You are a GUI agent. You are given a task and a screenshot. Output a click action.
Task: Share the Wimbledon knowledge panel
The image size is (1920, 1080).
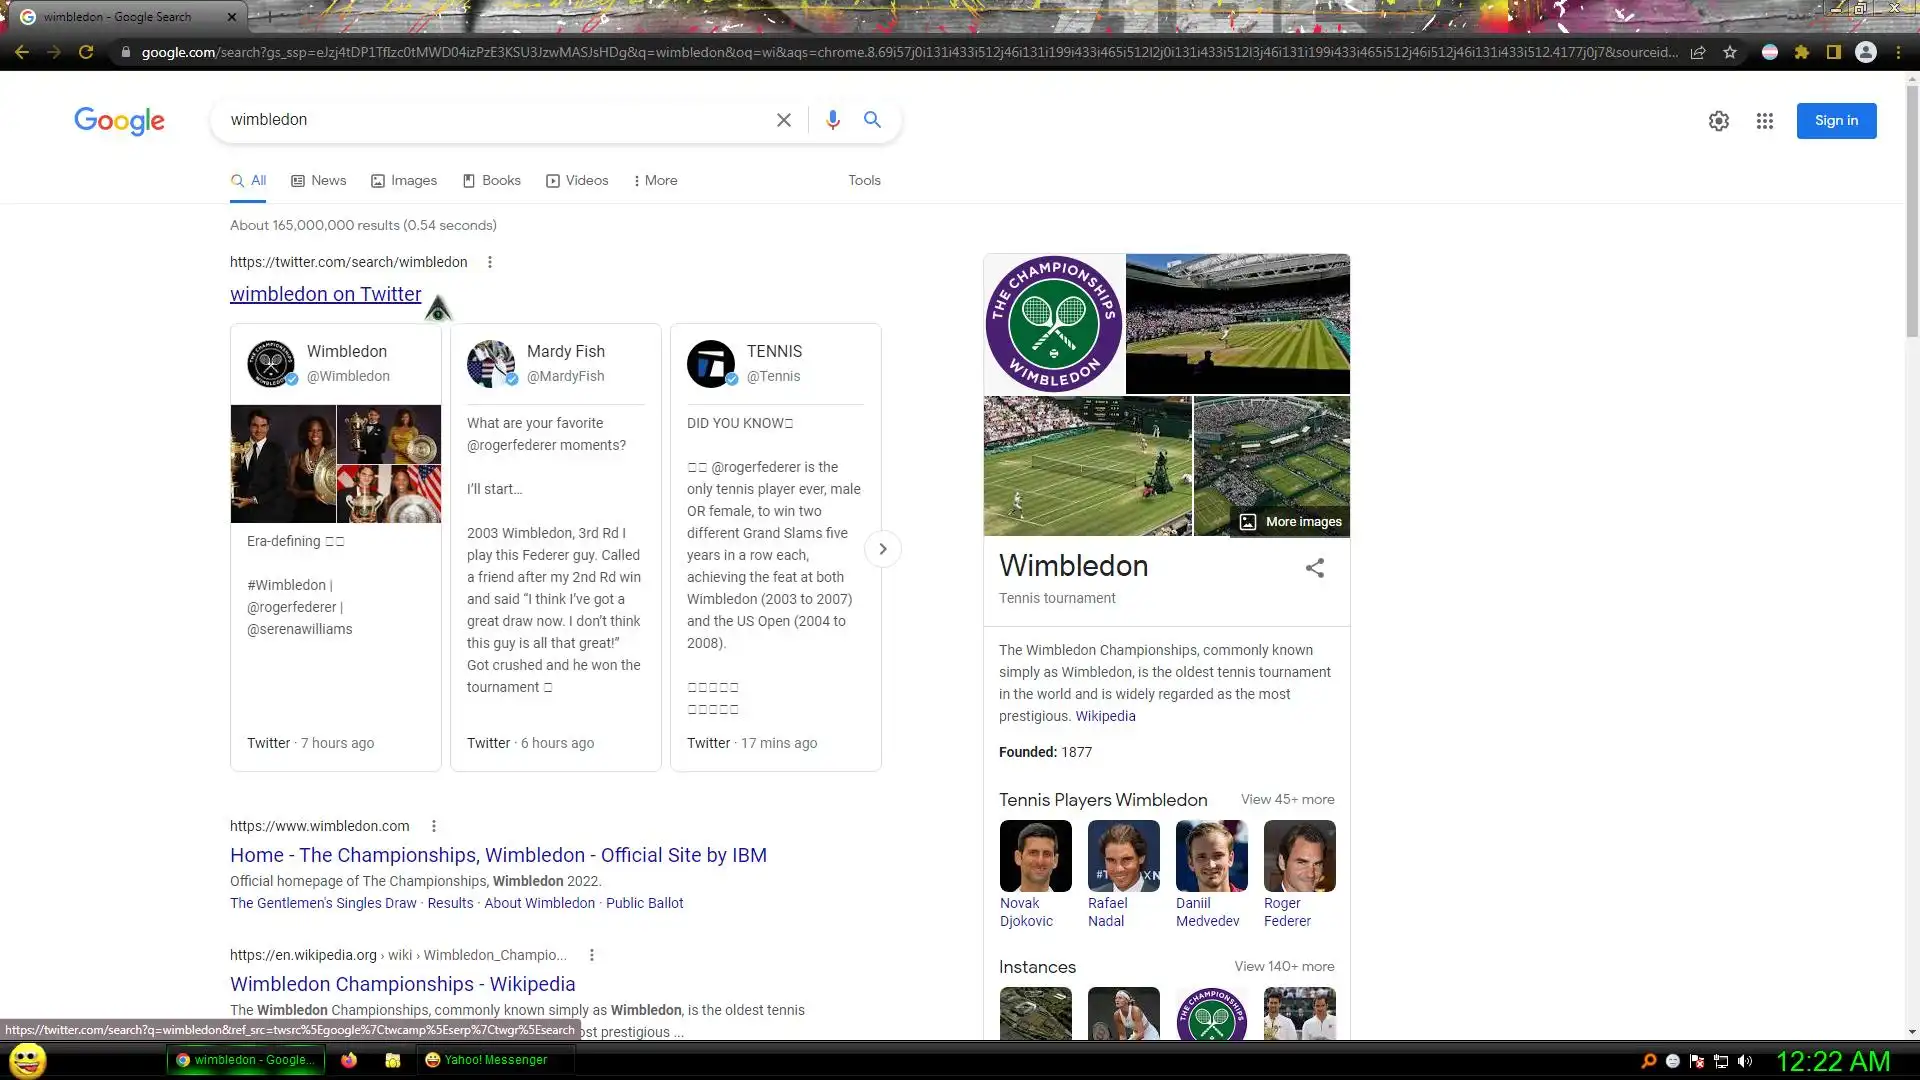[1314, 568]
